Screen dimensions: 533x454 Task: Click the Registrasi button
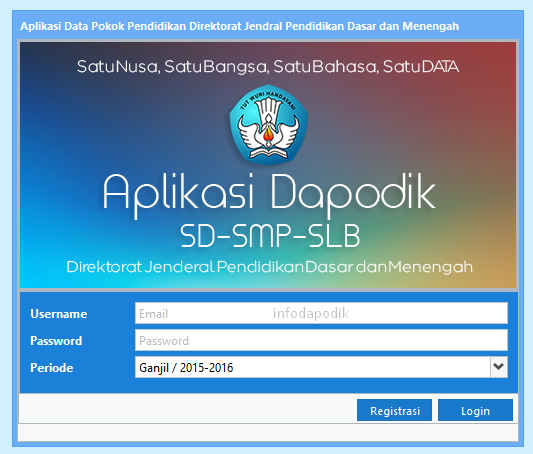394,410
